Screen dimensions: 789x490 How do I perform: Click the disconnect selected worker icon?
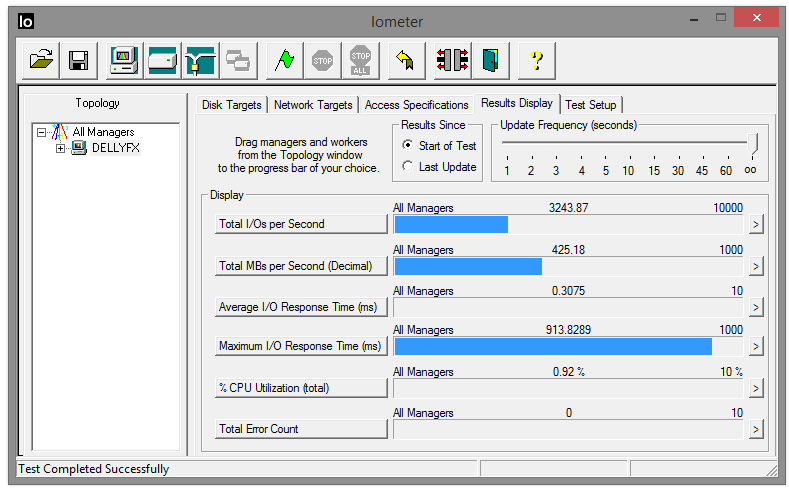point(452,60)
